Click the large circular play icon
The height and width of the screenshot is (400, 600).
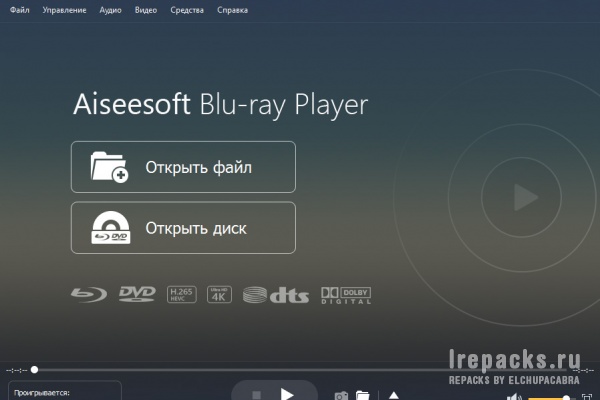tap(522, 198)
